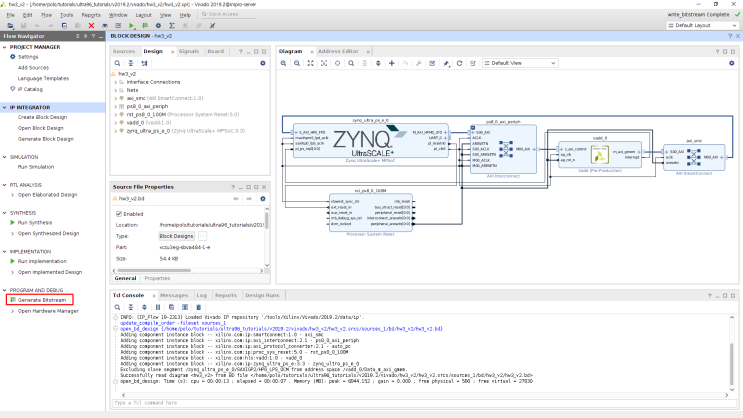Click Zoom Fit icon in Diagram toolbar
The height and width of the screenshot is (418, 743).
tap(309, 63)
